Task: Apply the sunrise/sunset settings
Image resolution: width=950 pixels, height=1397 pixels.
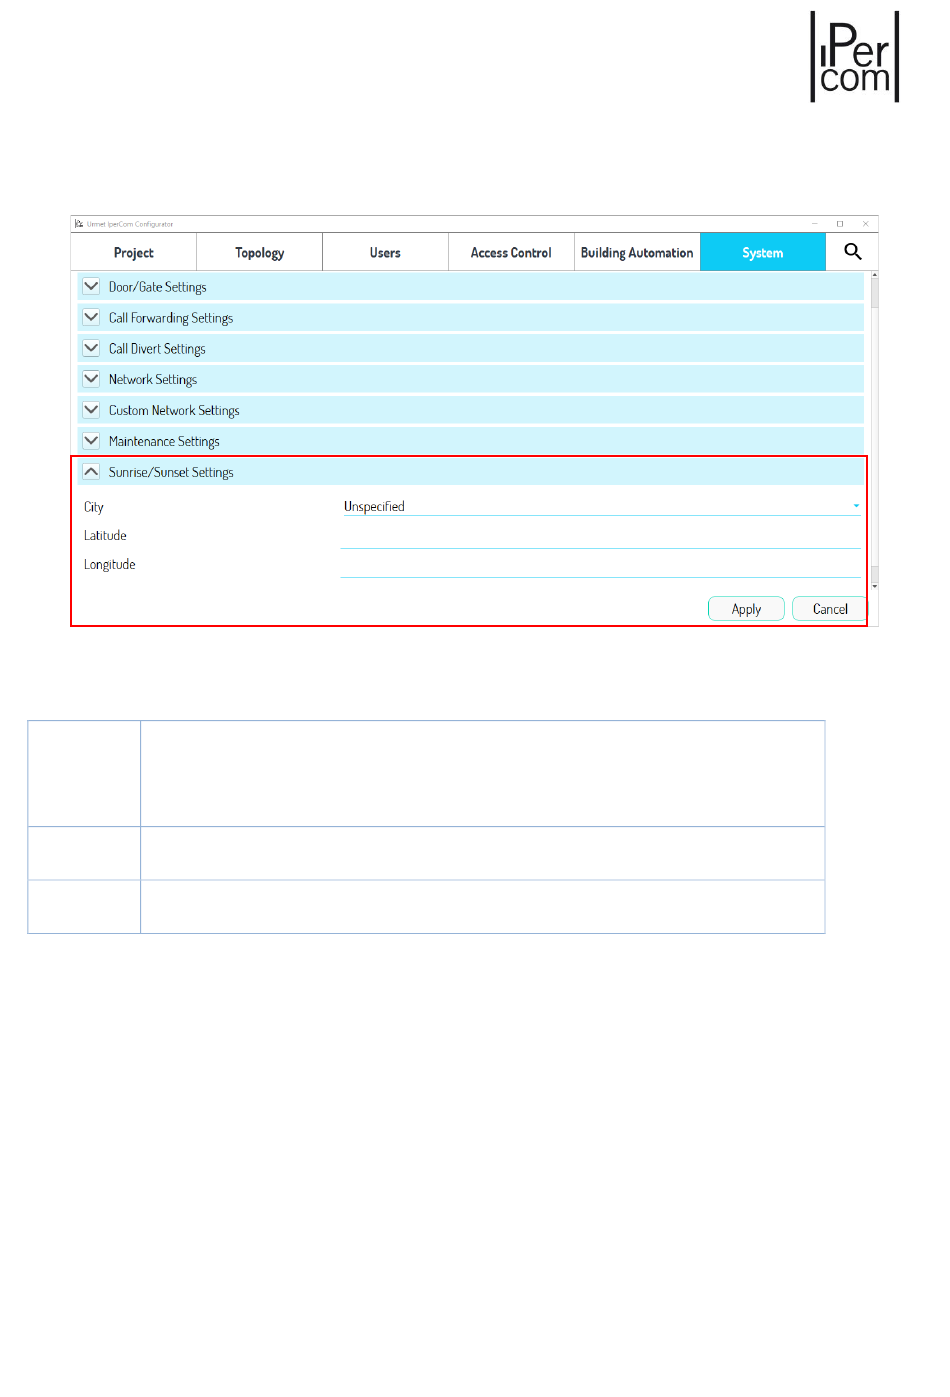Action: pos(746,609)
